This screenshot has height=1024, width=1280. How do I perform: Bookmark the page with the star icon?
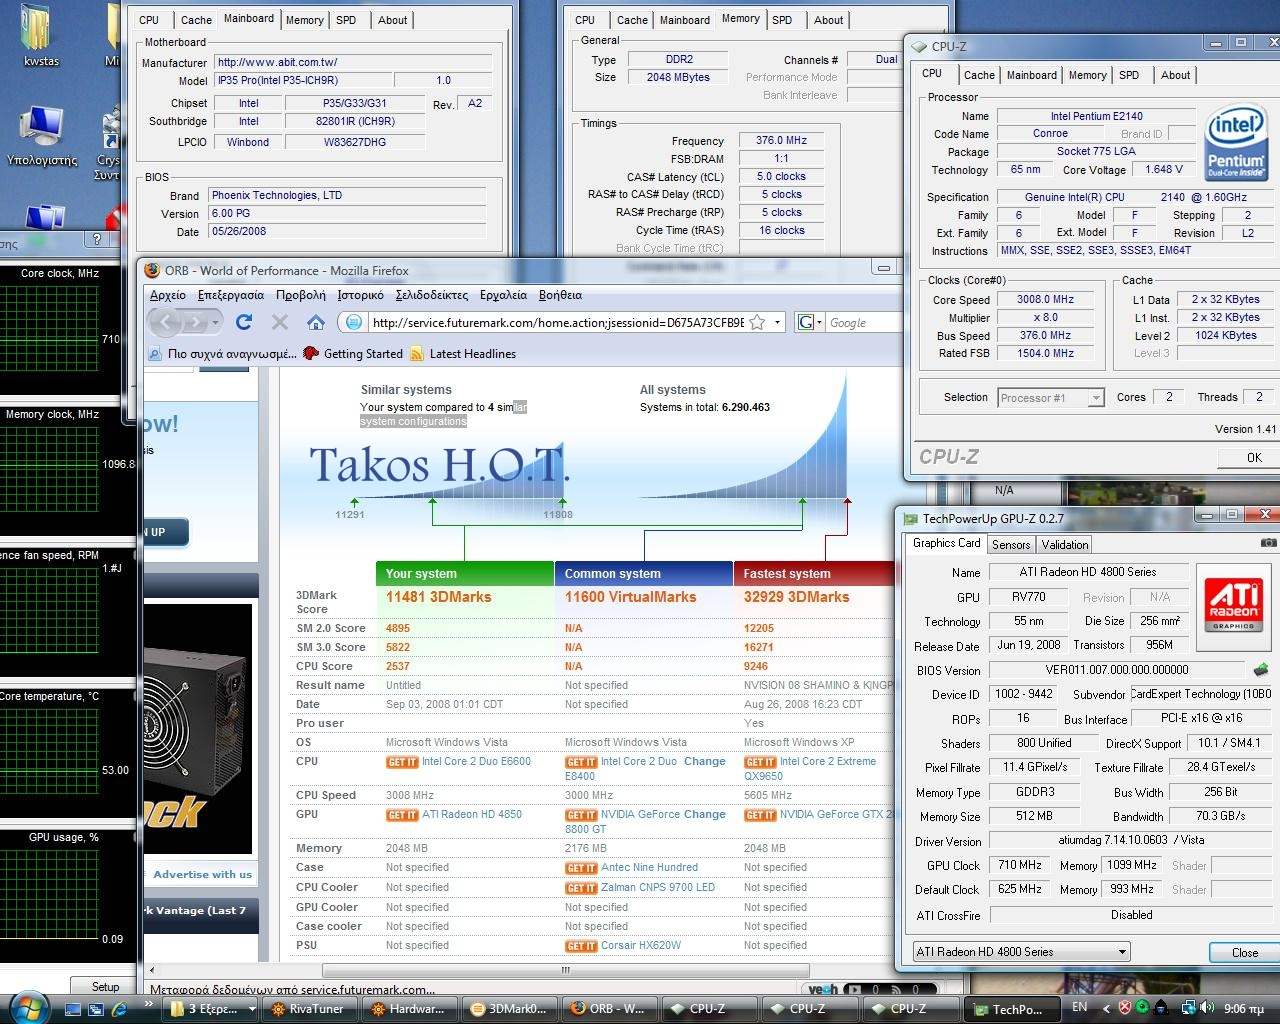[757, 322]
